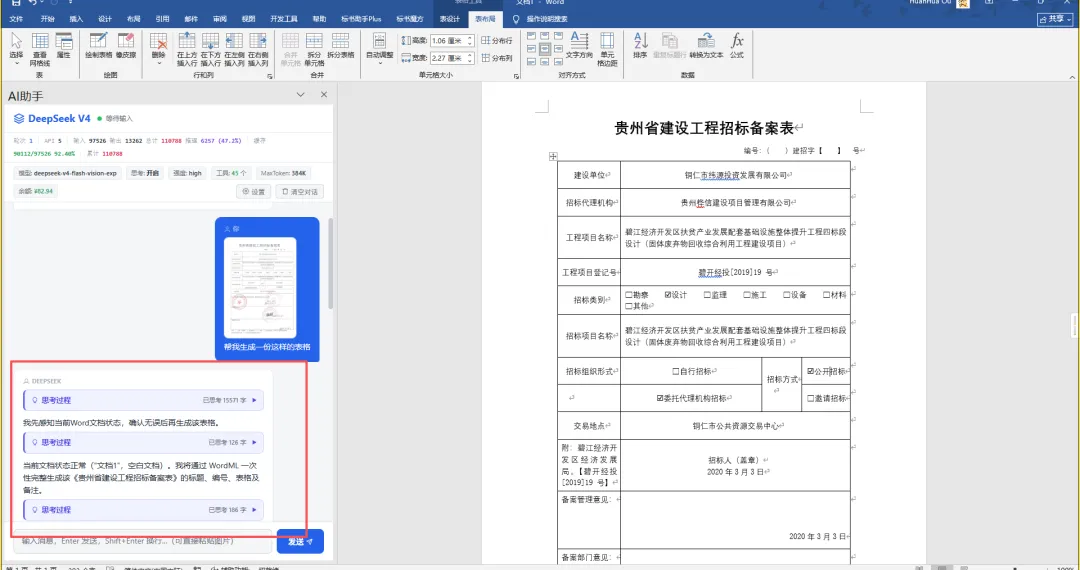The height and width of the screenshot is (570, 1080).
Task: Open the 自动调整 dropdown arrow
Action: click(380, 63)
